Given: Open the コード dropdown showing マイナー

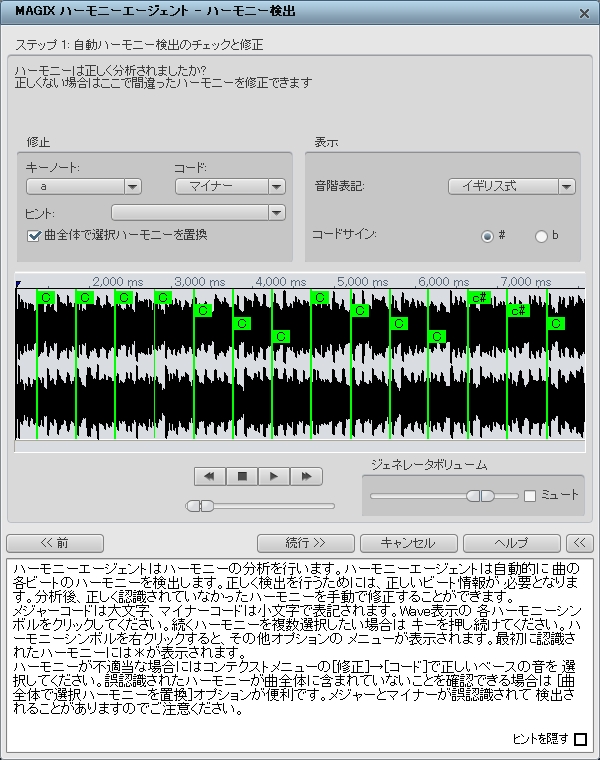Looking at the screenshot, I should (230, 187).
